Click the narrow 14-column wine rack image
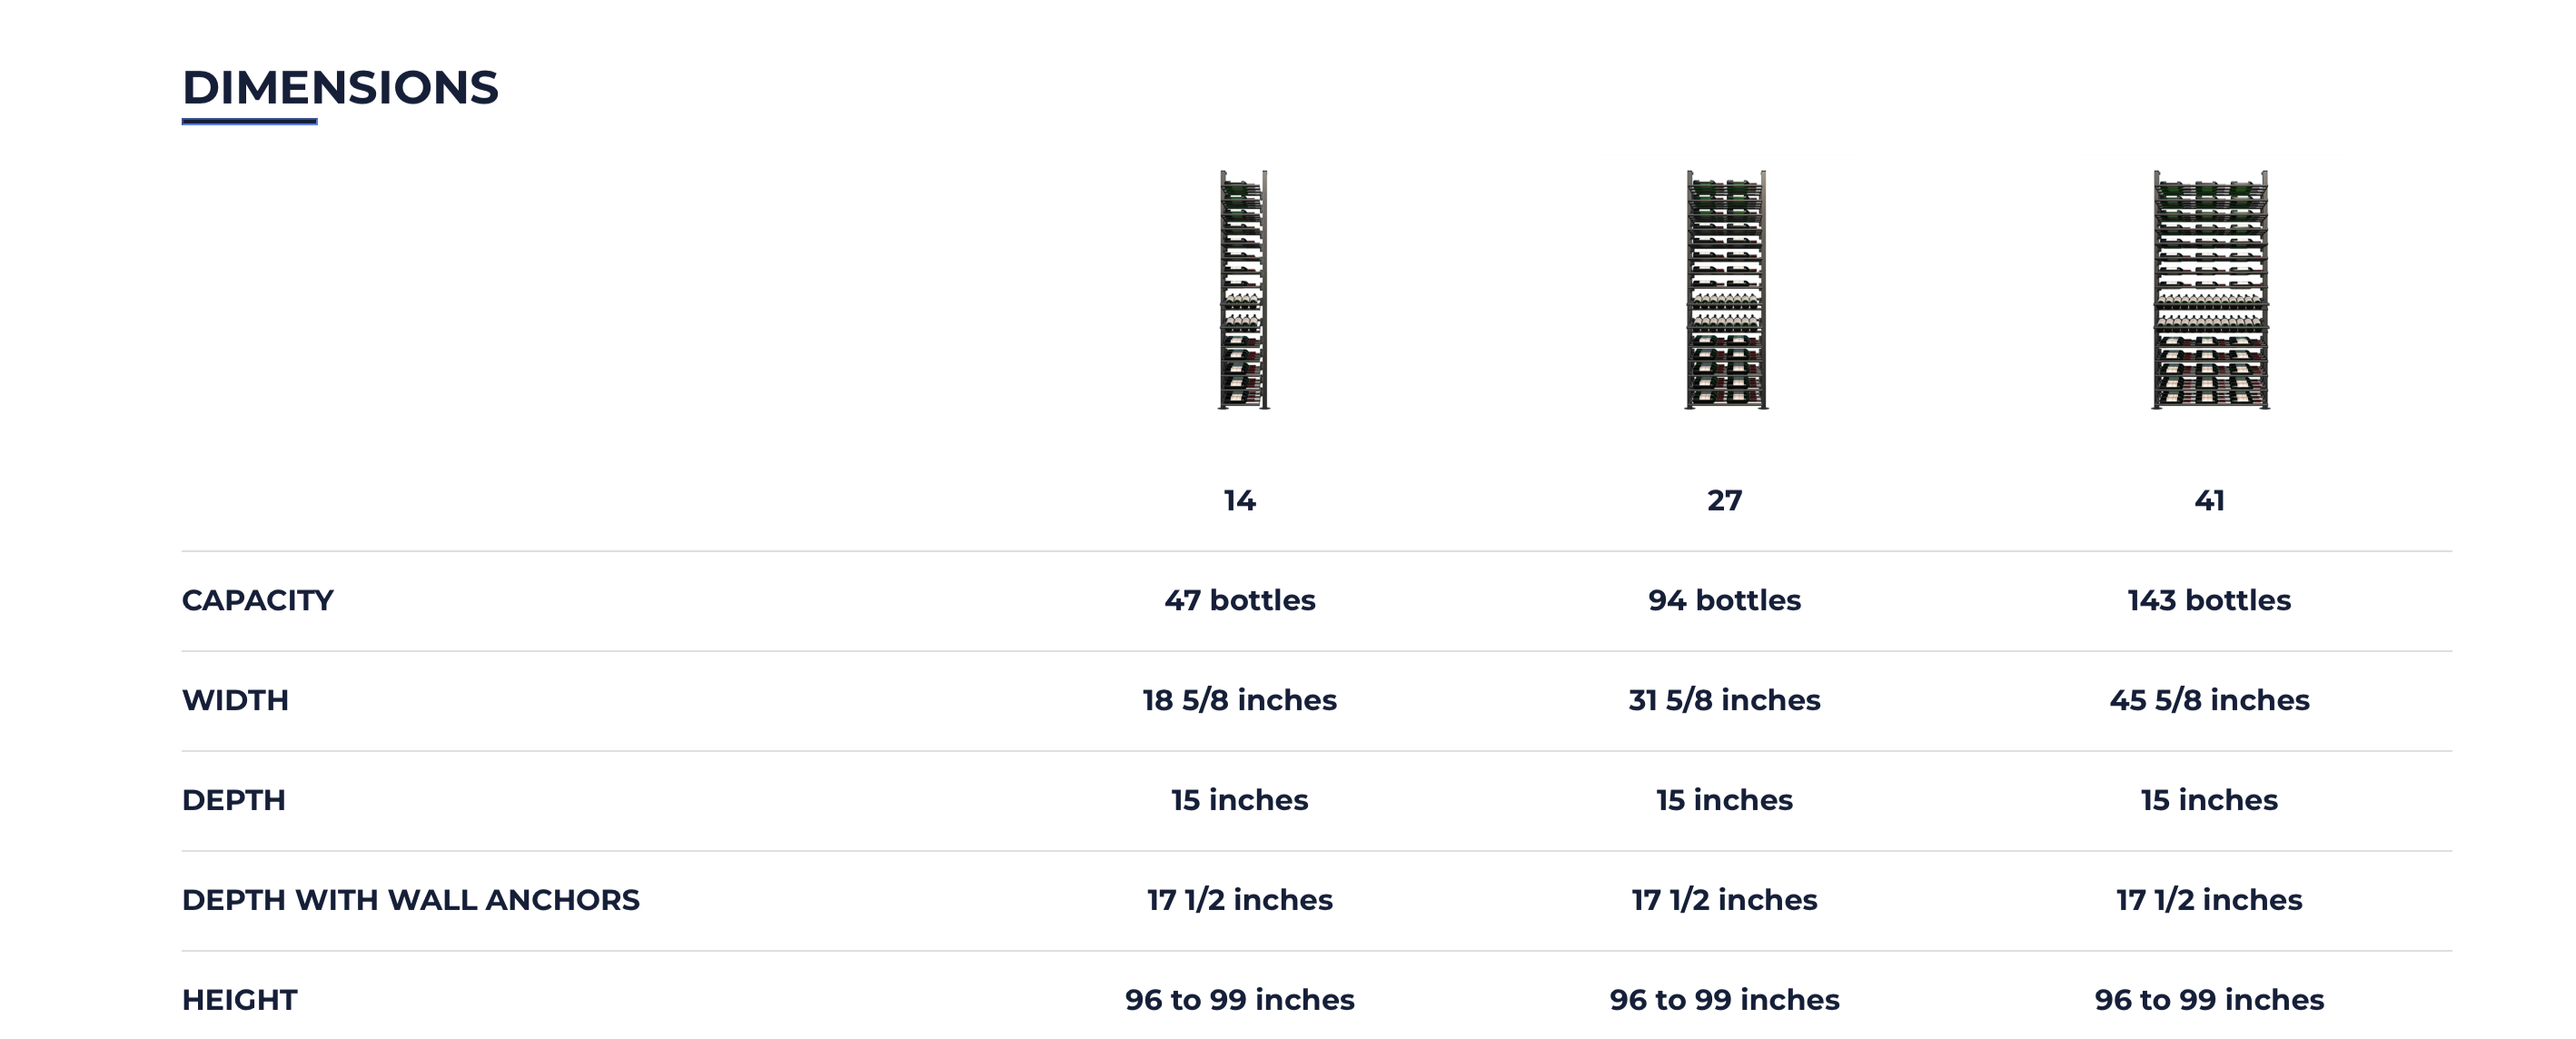Viewport: 2576px width, 1039px height. pyautogui.click(x=1243, y=290)
